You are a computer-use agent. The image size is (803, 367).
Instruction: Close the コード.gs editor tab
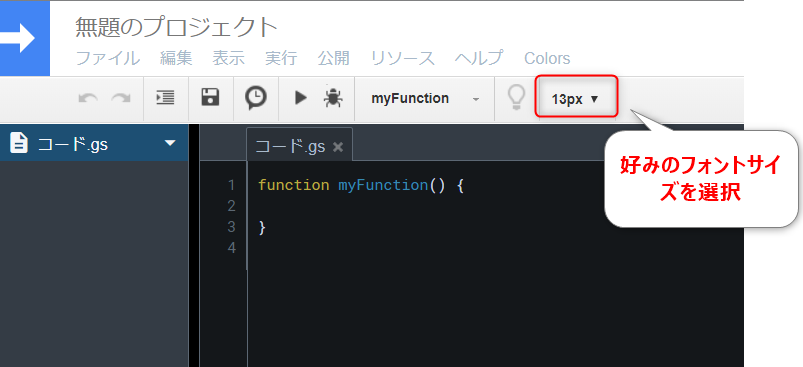[337, 147]
